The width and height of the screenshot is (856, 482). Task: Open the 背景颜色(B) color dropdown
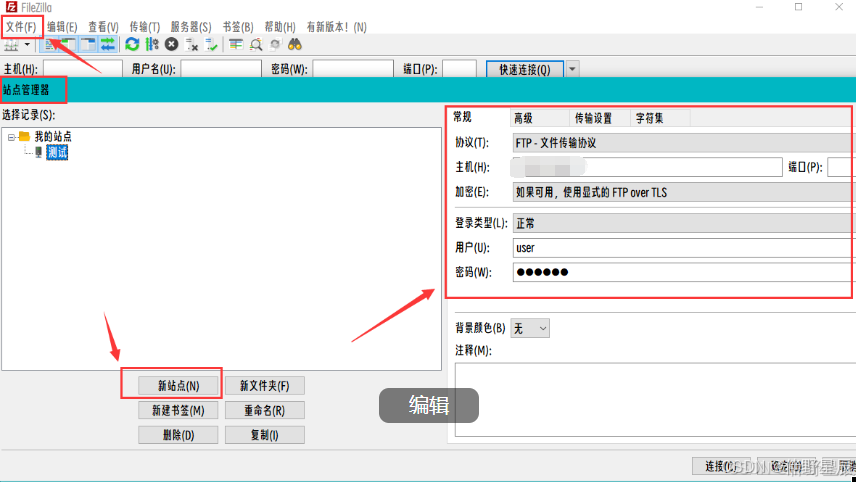click(x=530, y=328)
